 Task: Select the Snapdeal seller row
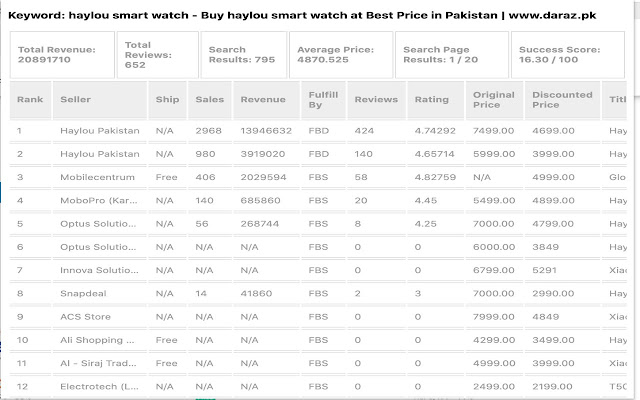[318, 293]
